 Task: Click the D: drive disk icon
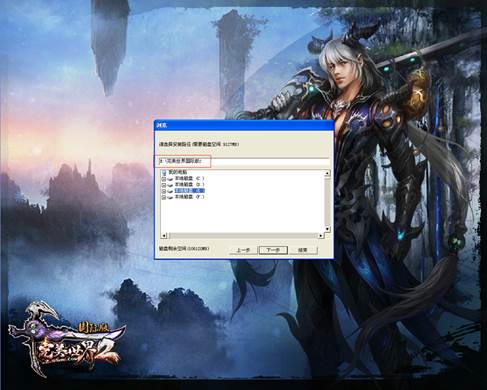pyautogui.click(x=170, y=185)
